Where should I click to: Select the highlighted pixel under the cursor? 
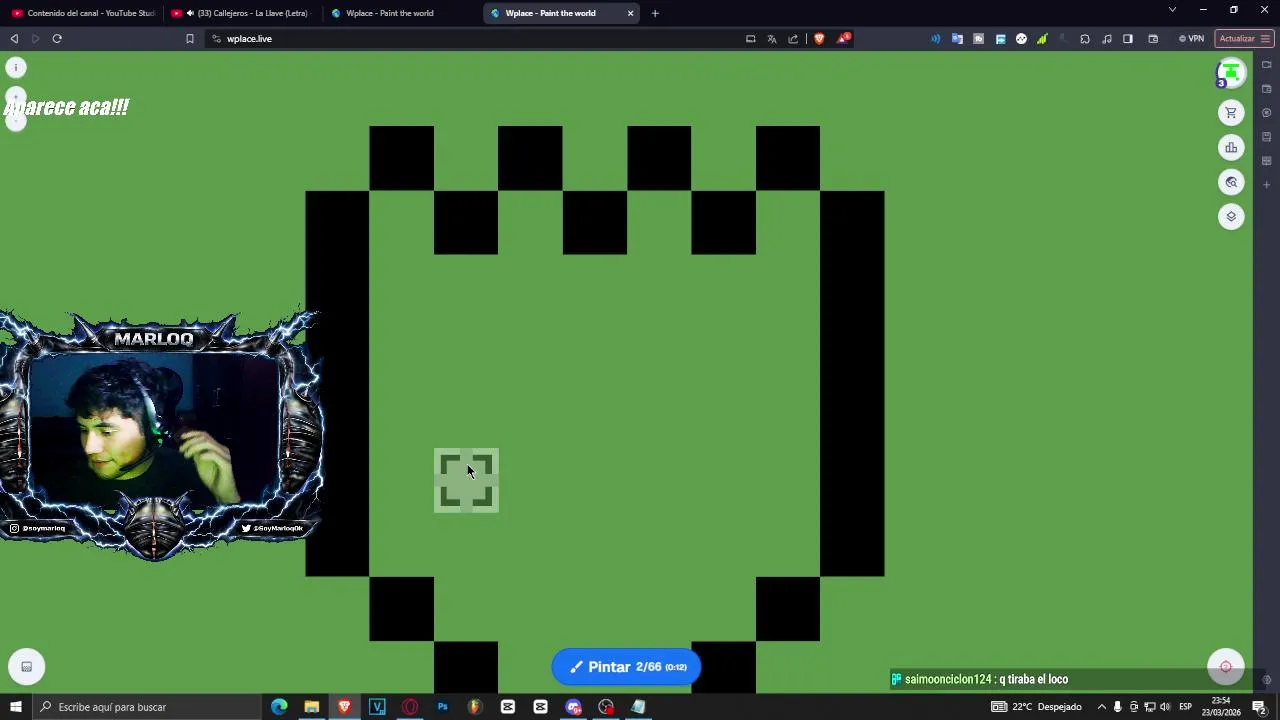pyautogui.click(x=466, y=481)
